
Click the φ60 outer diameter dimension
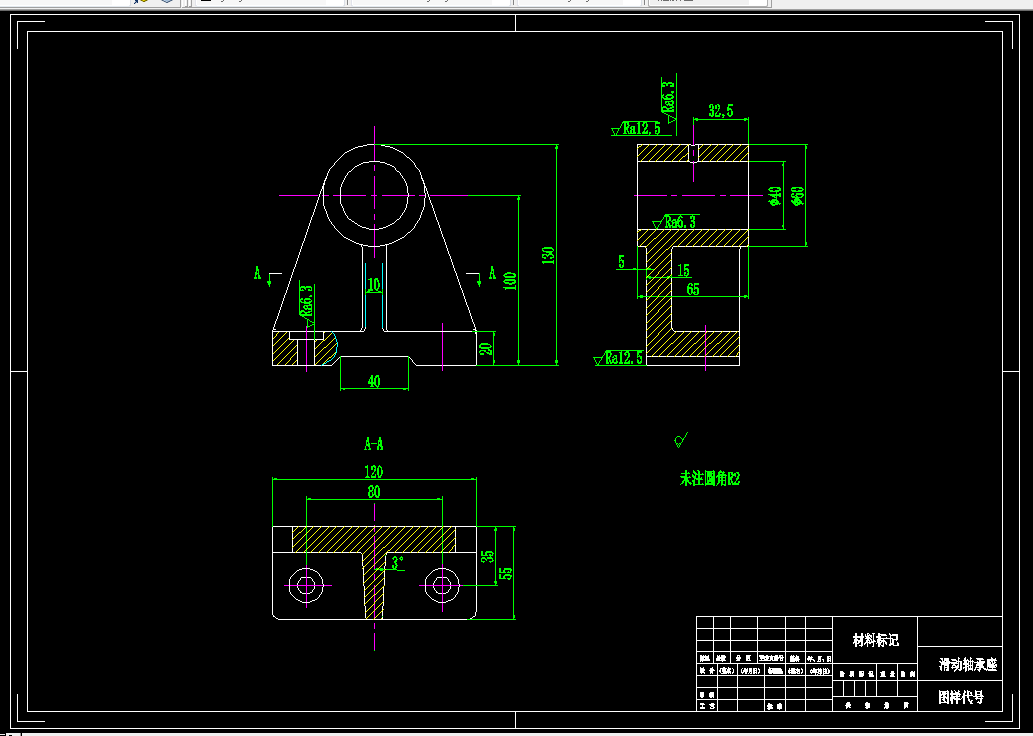point(797,196)
